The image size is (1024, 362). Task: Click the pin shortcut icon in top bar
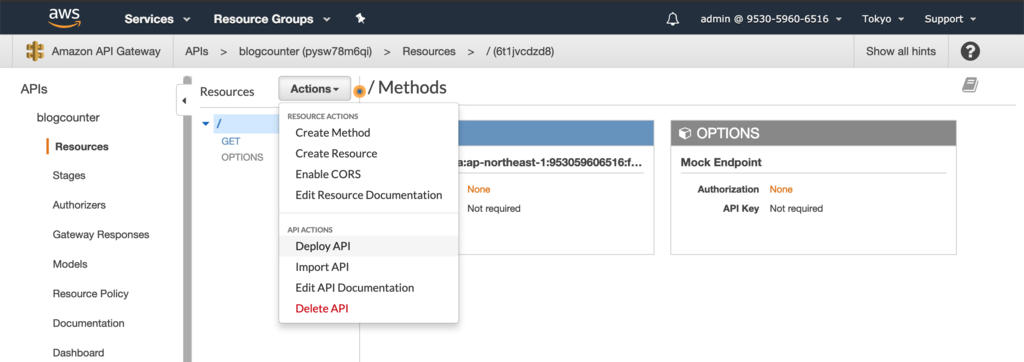[360, 19]
